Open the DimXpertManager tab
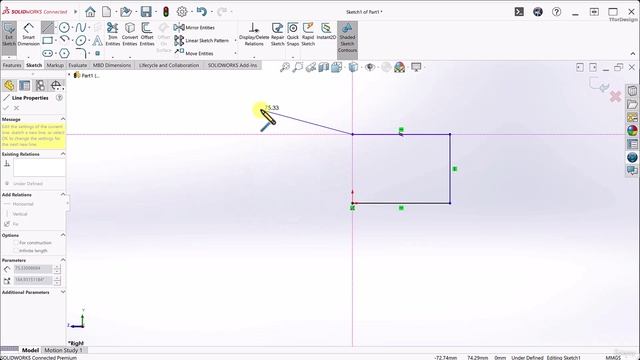The height and width of the screenshot is (360, 640). pyautogui.click(x=56, y=85)
